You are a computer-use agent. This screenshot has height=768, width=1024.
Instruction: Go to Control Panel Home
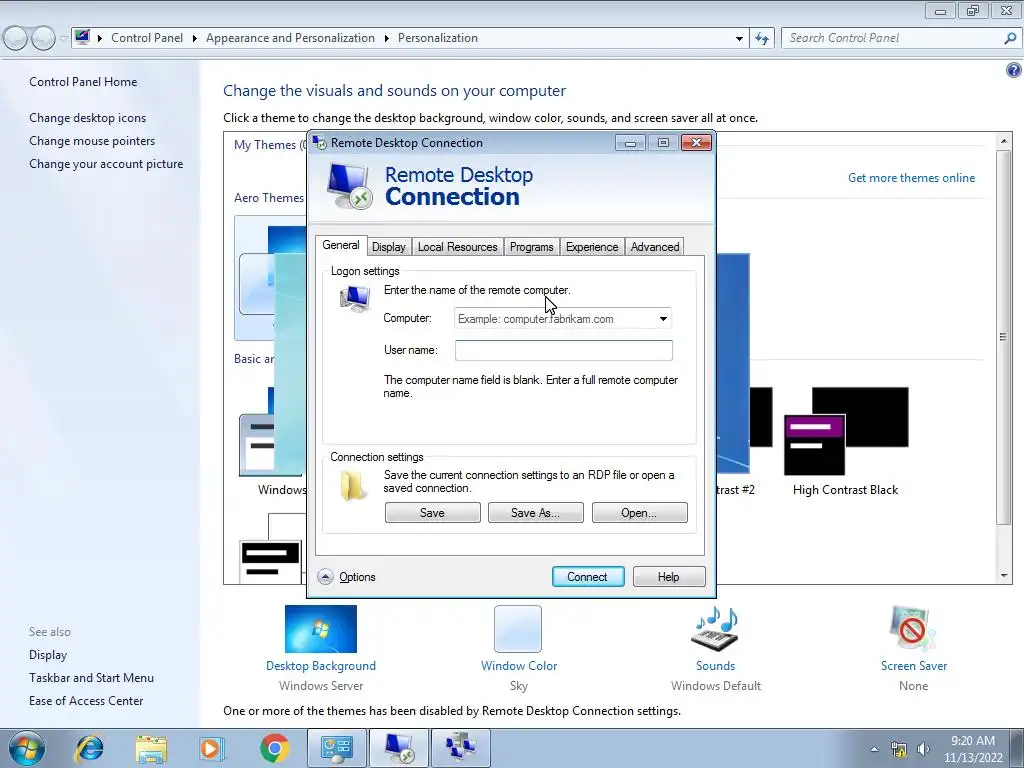[x=83, y=82]
